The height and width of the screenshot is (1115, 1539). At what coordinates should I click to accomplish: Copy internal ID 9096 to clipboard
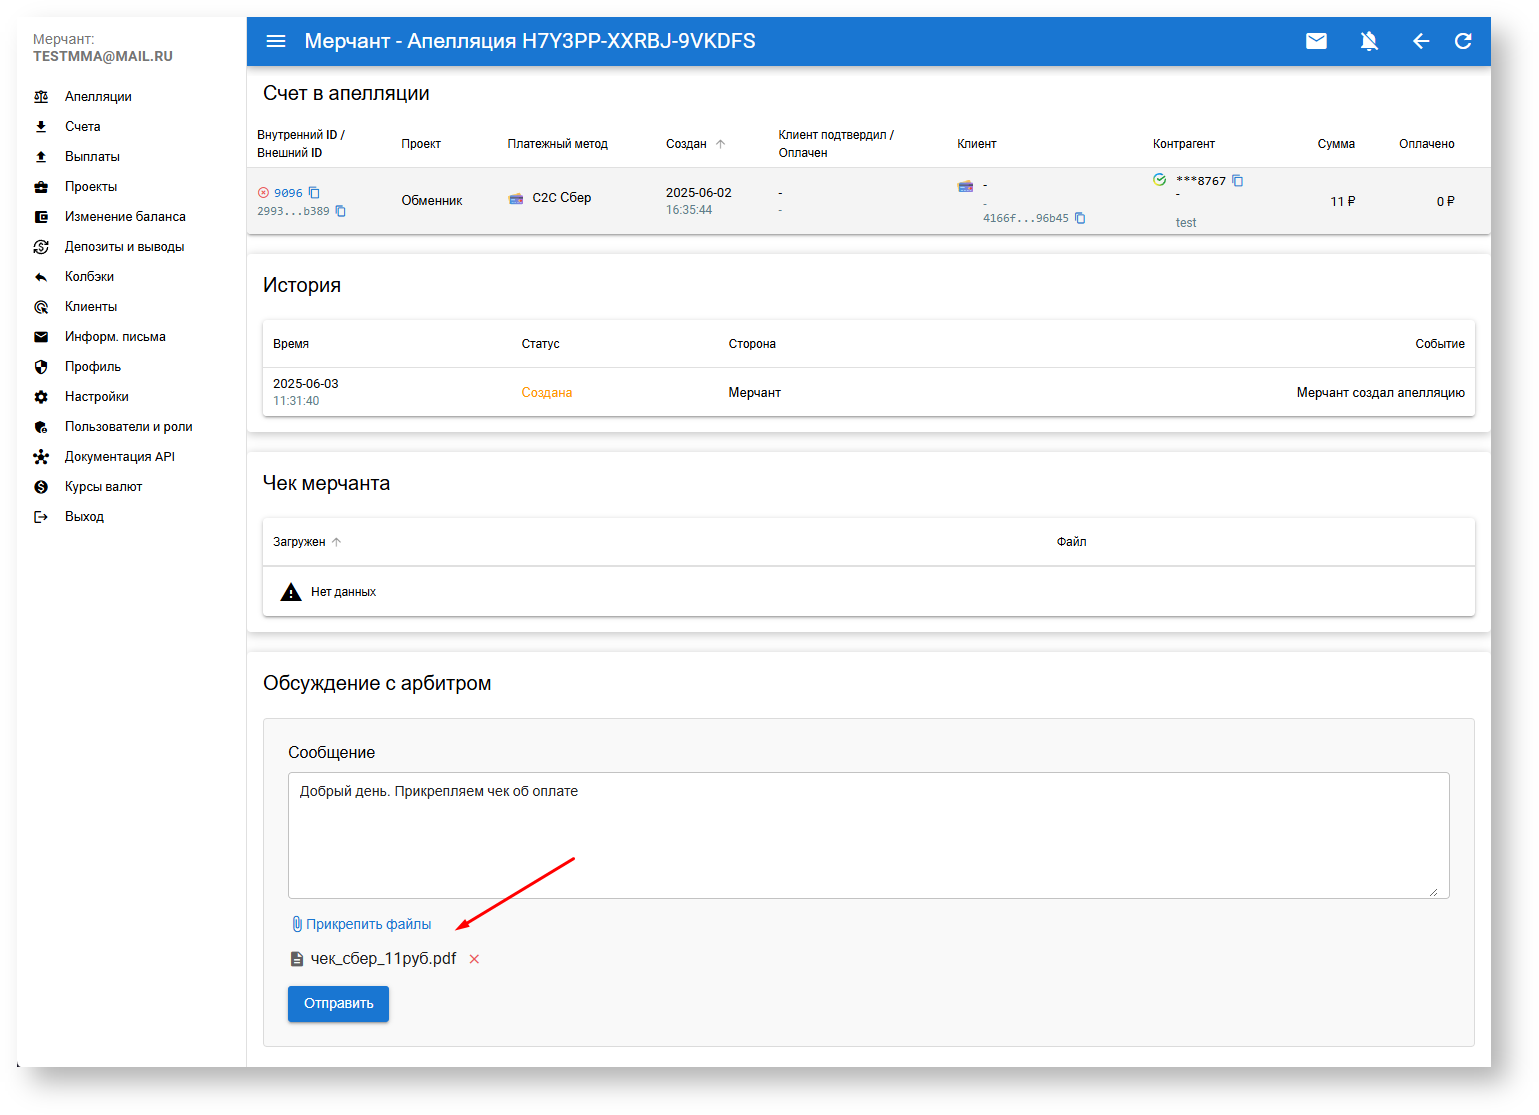pyautogui.click(x=314, y=193)
